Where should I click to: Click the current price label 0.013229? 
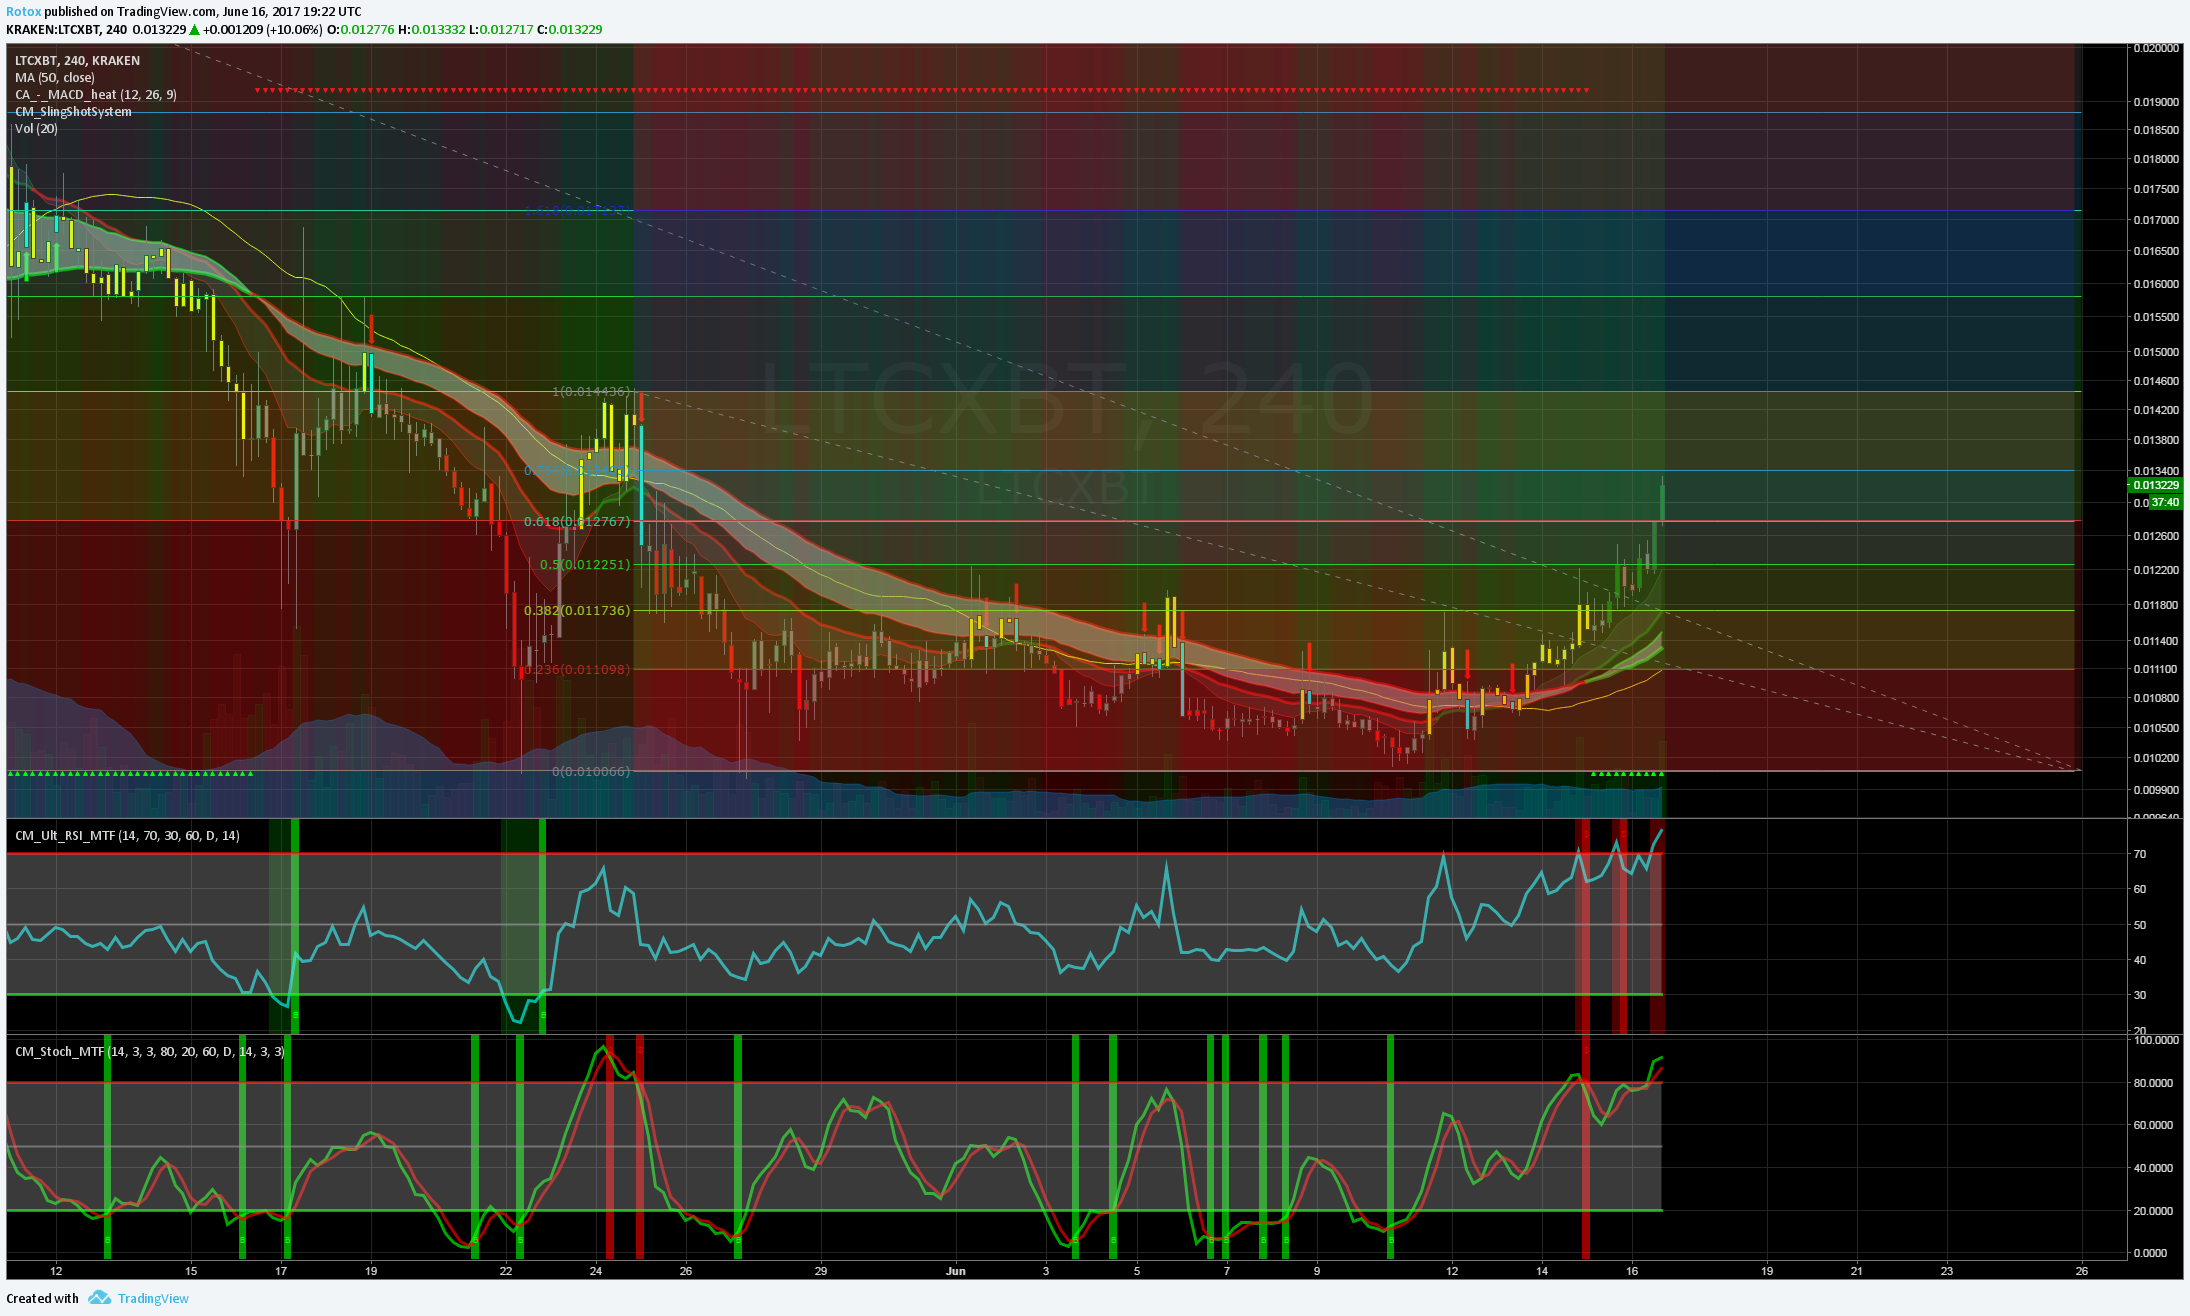(2155, 485)
